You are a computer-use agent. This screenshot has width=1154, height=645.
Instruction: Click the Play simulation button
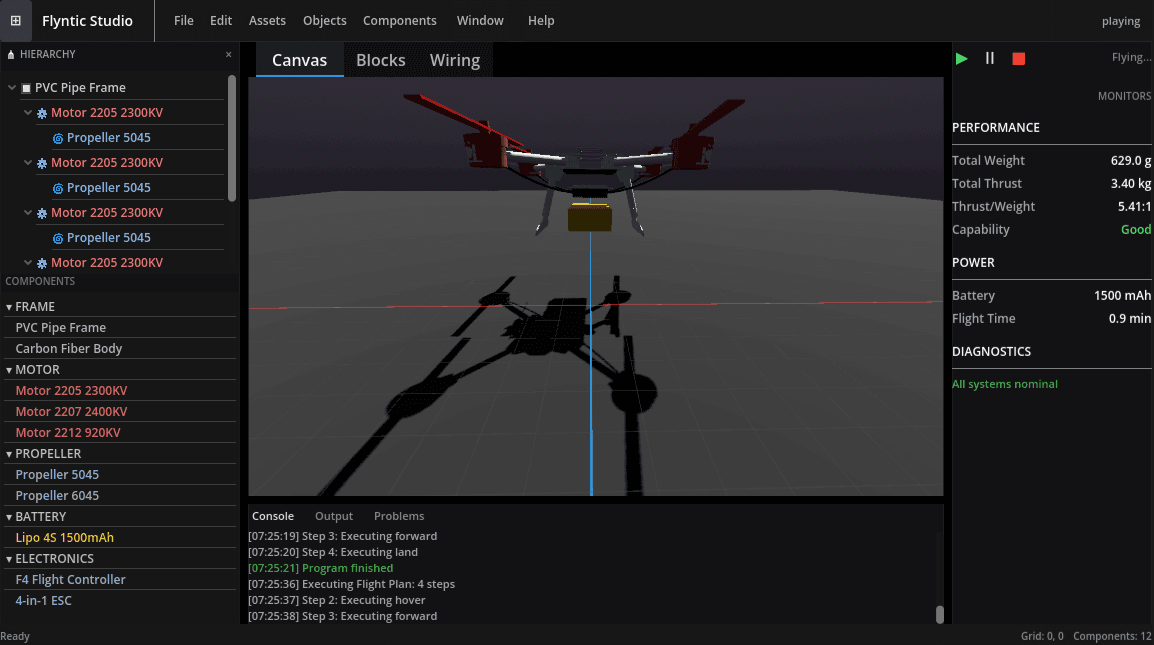(x=961, y=58)
